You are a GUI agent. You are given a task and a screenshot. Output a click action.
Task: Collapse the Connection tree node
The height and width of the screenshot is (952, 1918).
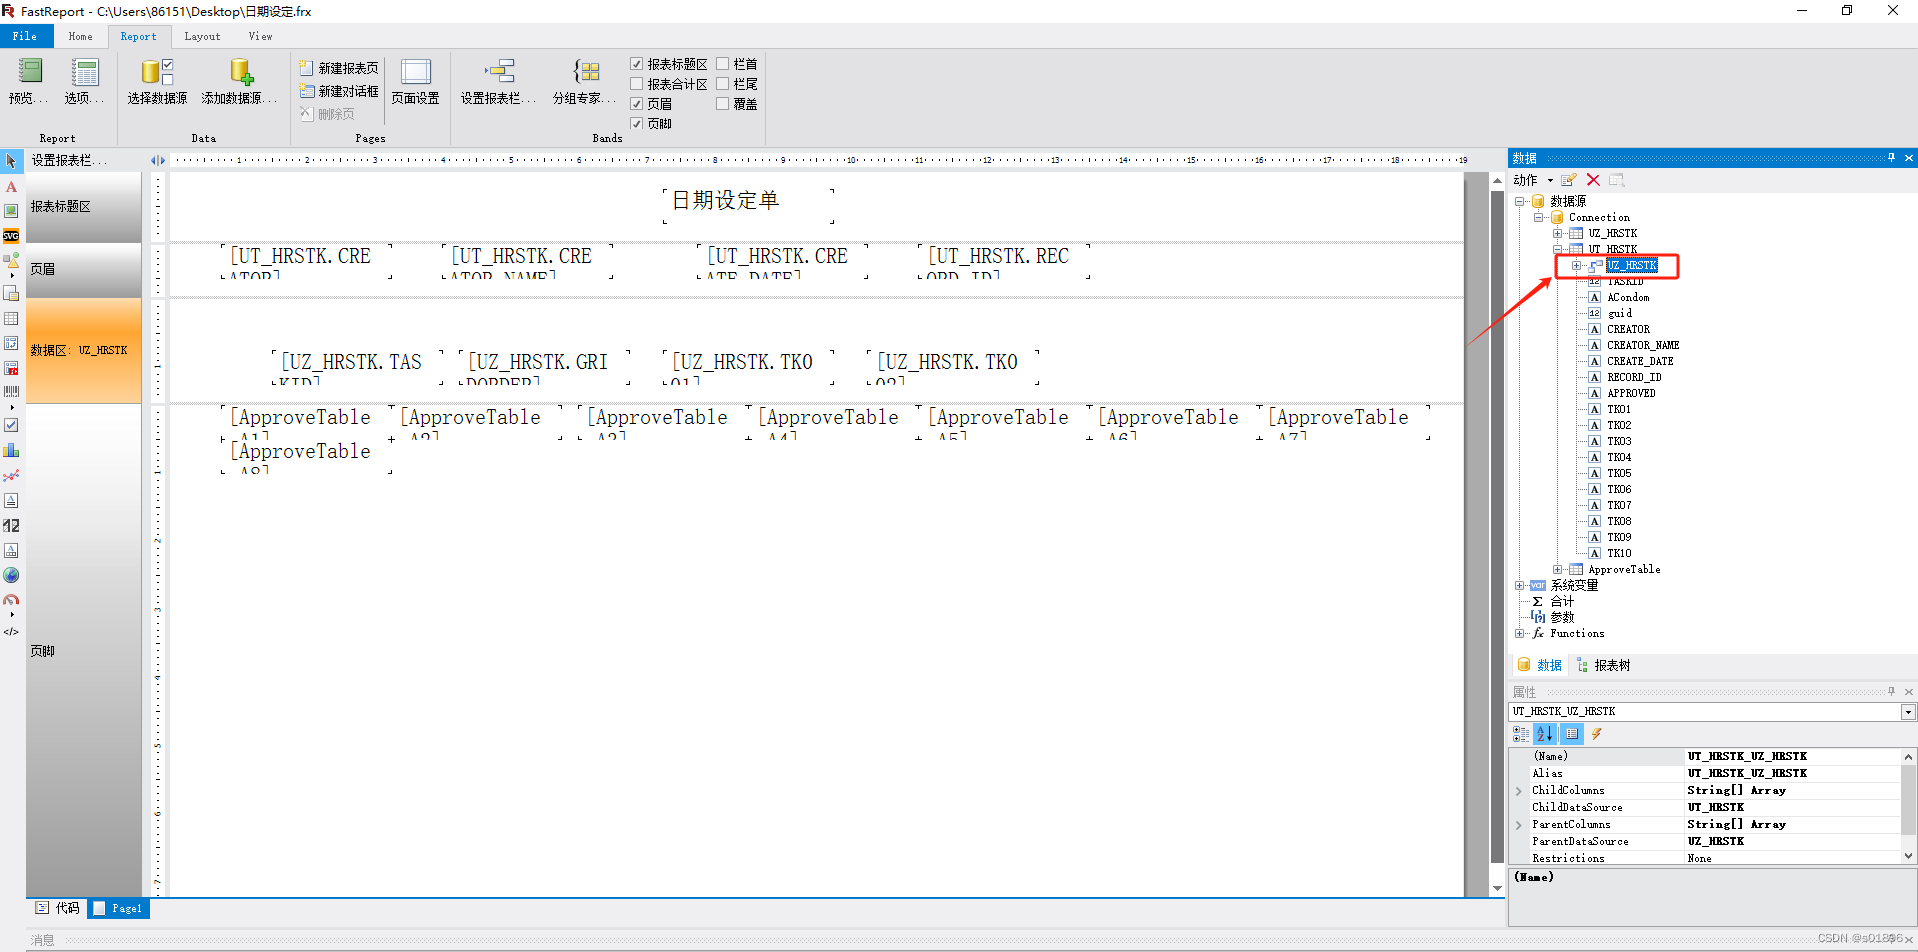(x=1539, y=217)
